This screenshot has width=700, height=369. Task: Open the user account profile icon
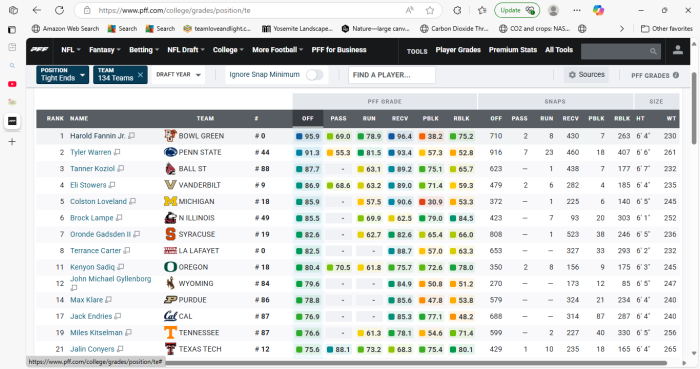coord(677,50)
